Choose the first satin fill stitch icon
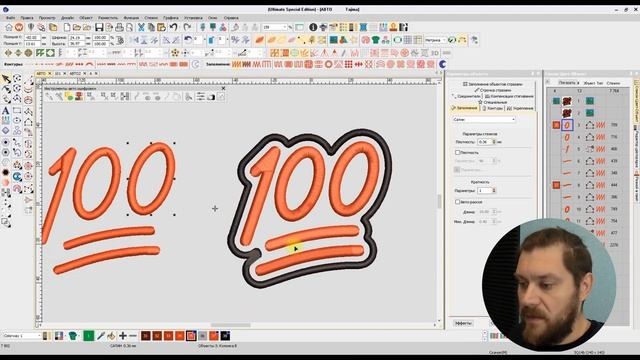 pyautogui.click(x=236, y=64)
